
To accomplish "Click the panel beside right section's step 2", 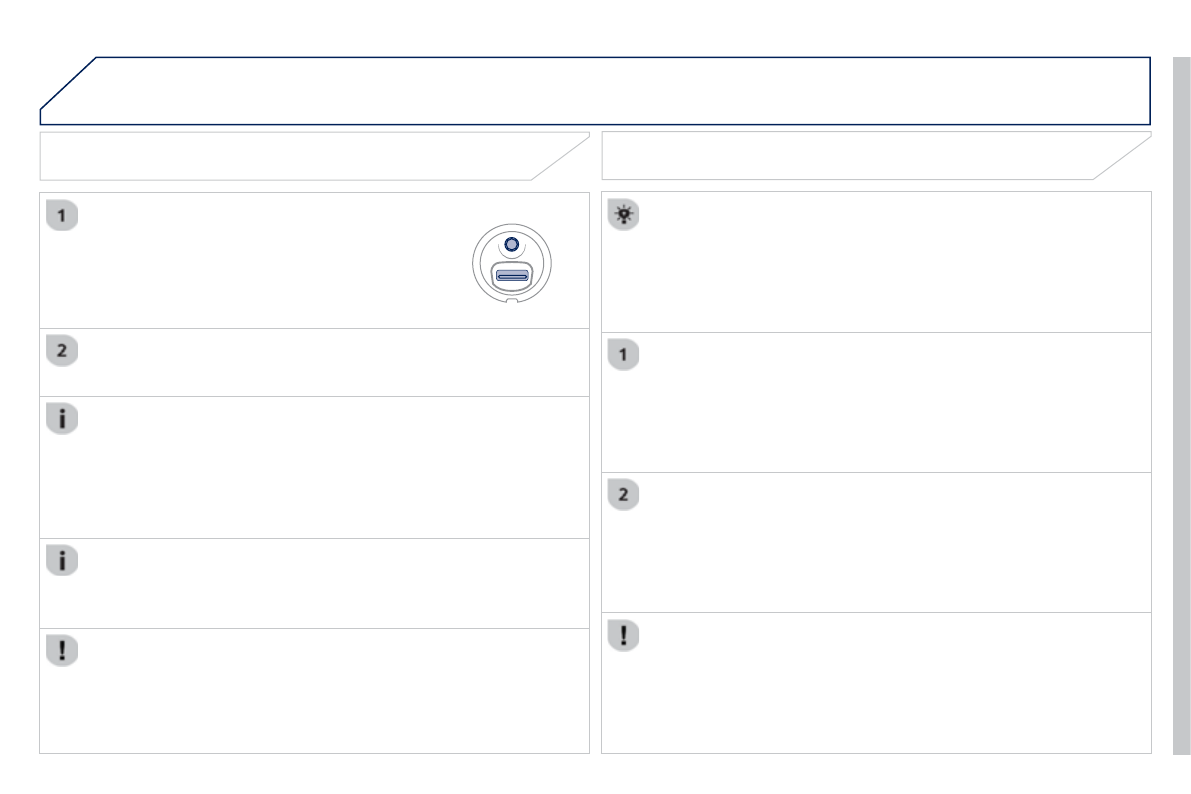I will pos(890,542).
